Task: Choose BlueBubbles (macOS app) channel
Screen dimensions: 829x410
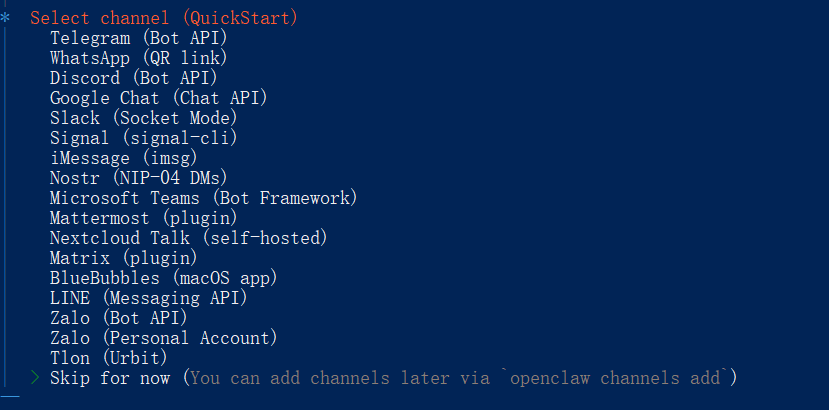Action: [164, 278]
